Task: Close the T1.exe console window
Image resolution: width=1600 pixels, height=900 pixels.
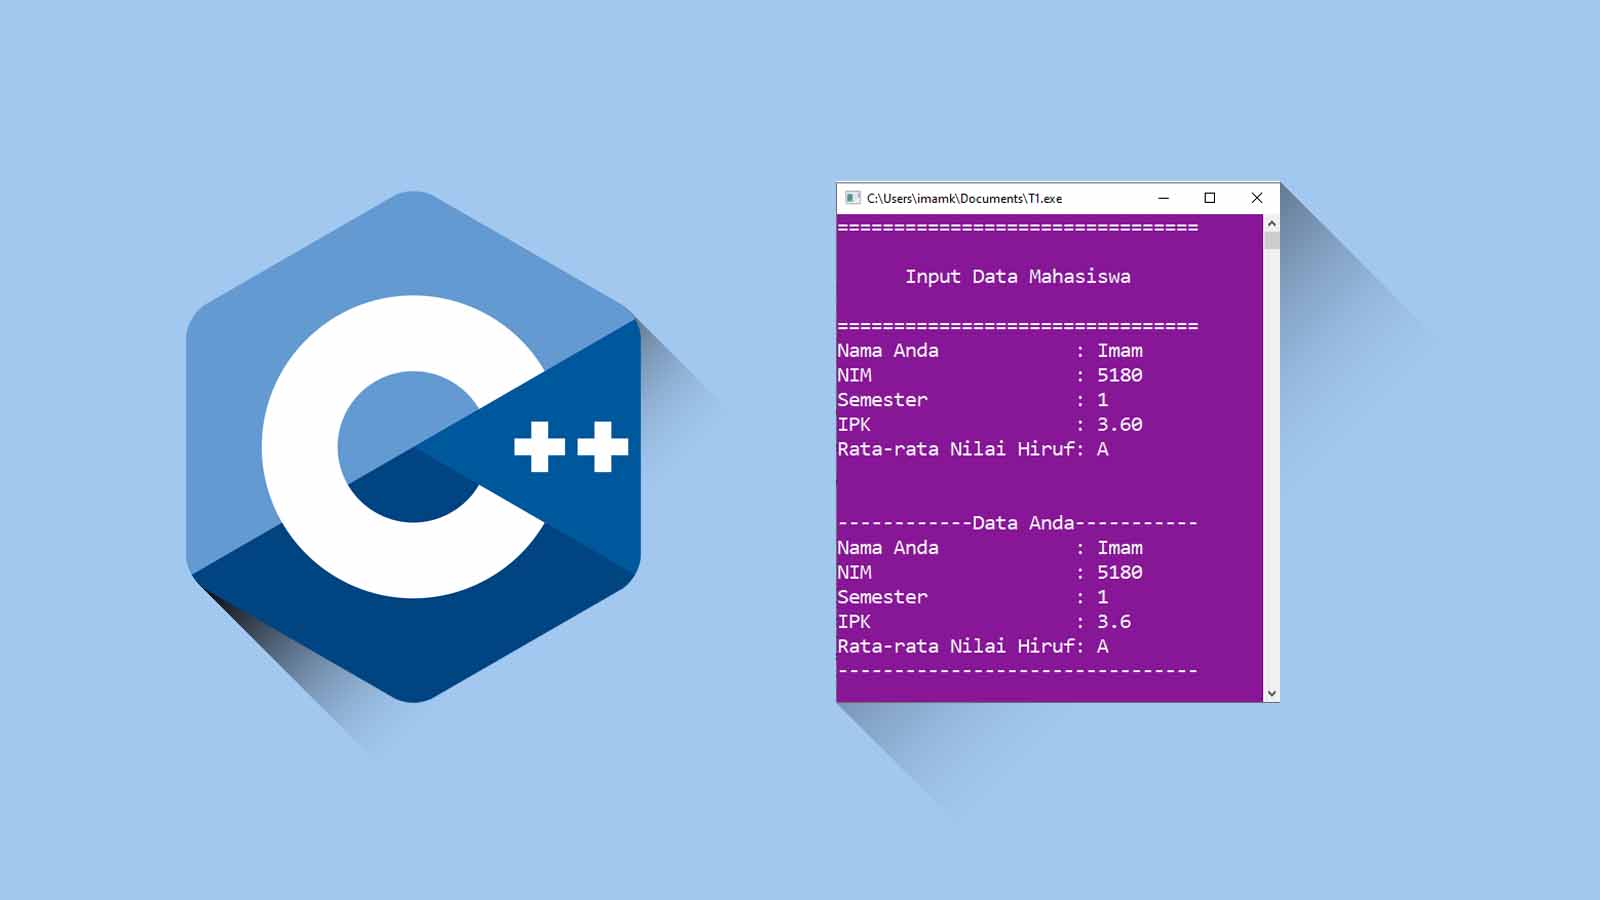Action: click(x=1257, y=198)
